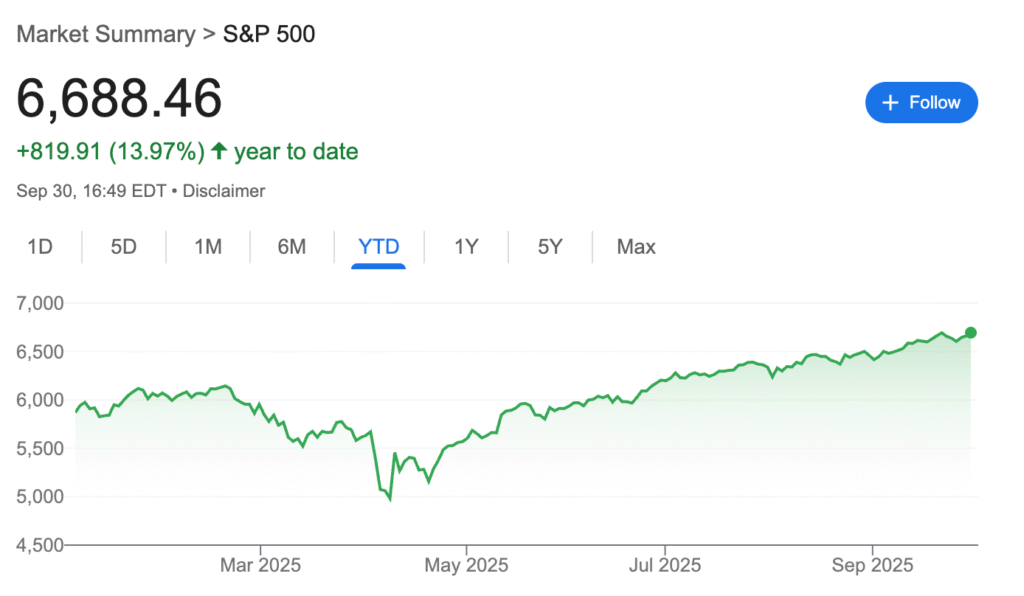Screen dimensions: 1024x596
Task: Click the green up arrow icon
Action: [x=218, y=152]
